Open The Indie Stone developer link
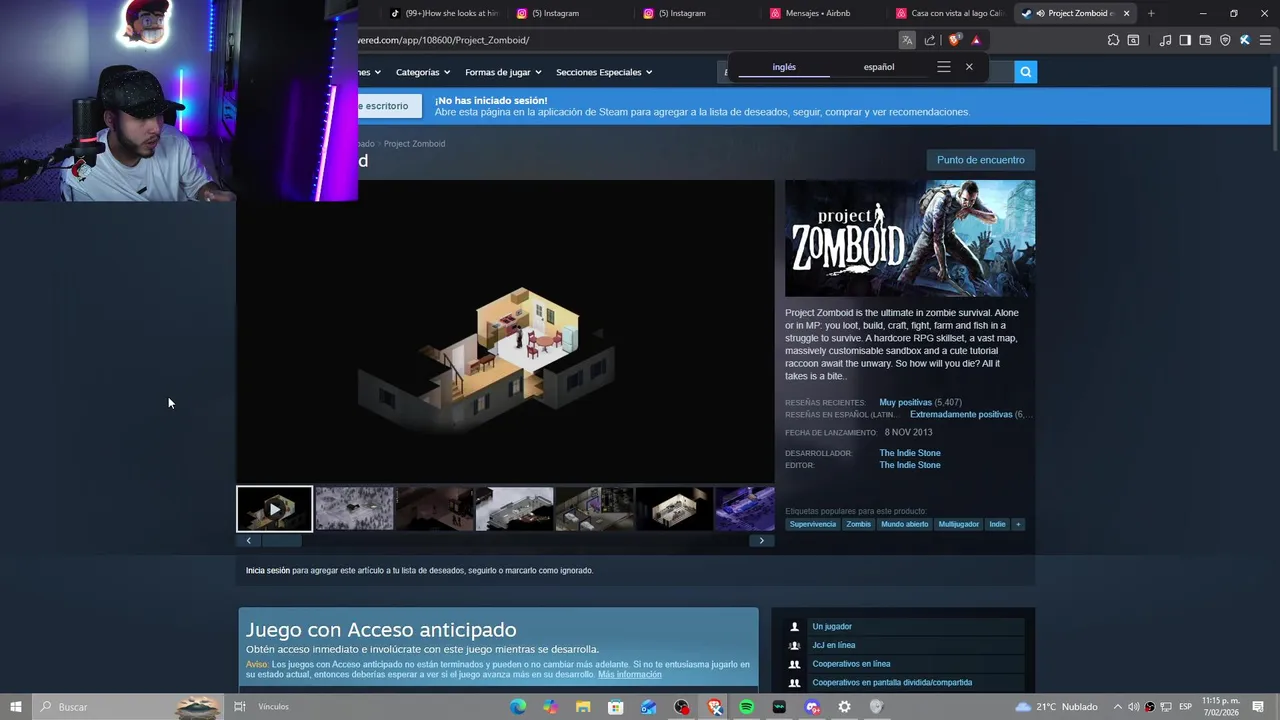Viewport: 1280px width, 720px height. click(x=910, y=453)
